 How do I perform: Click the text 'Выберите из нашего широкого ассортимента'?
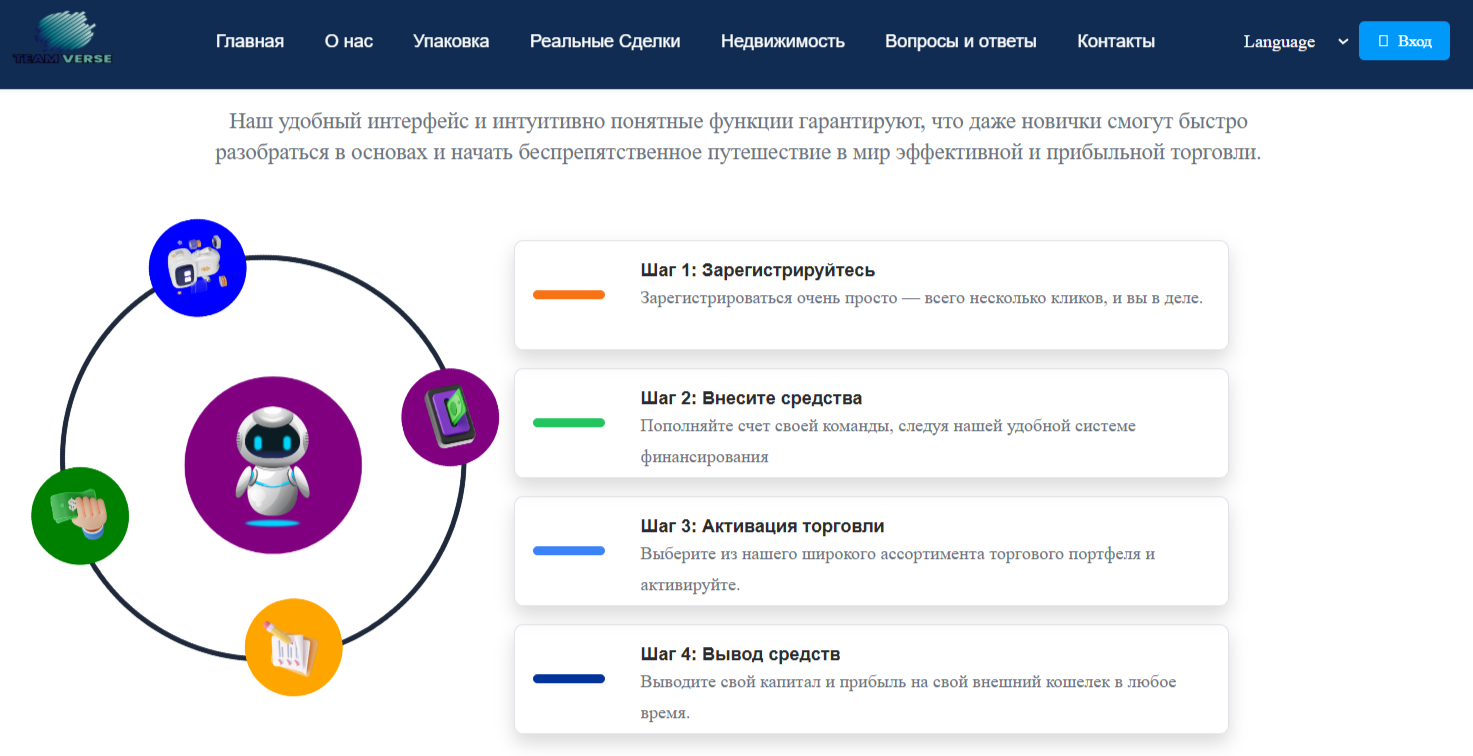click(x=812, y=554)
